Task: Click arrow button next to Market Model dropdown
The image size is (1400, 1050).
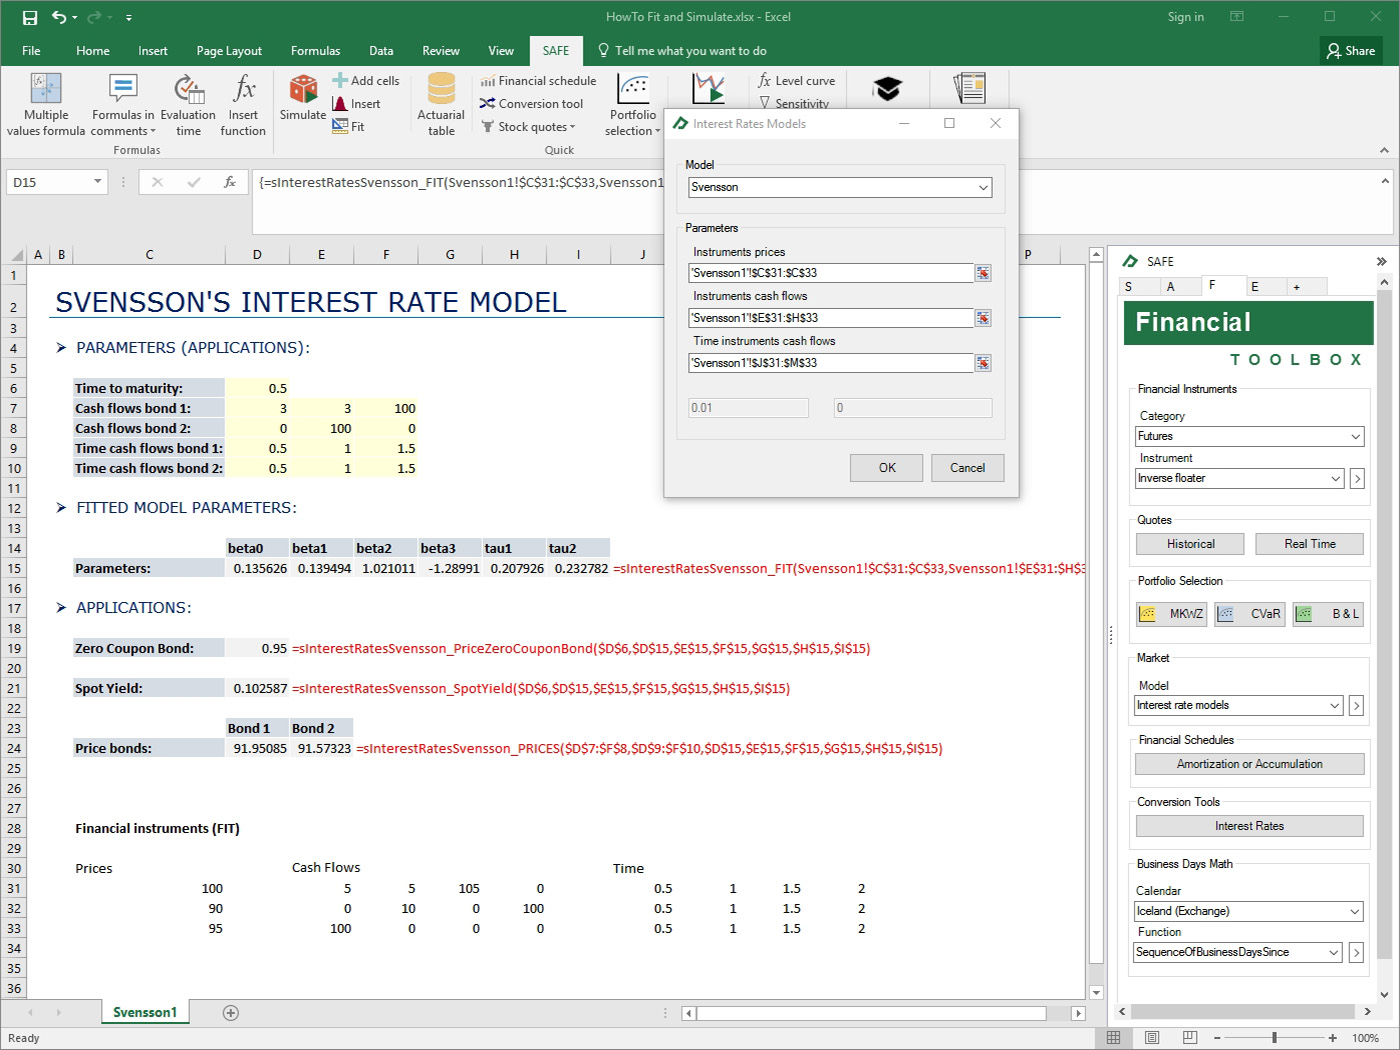Action: pyautogui.click(x=1356, y=705)
